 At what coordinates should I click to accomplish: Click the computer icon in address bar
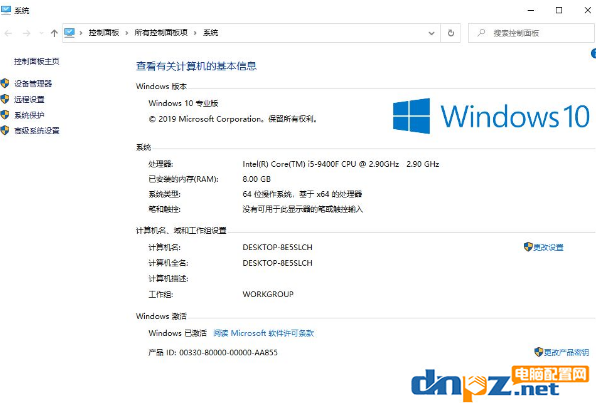[x=70, y=33]
